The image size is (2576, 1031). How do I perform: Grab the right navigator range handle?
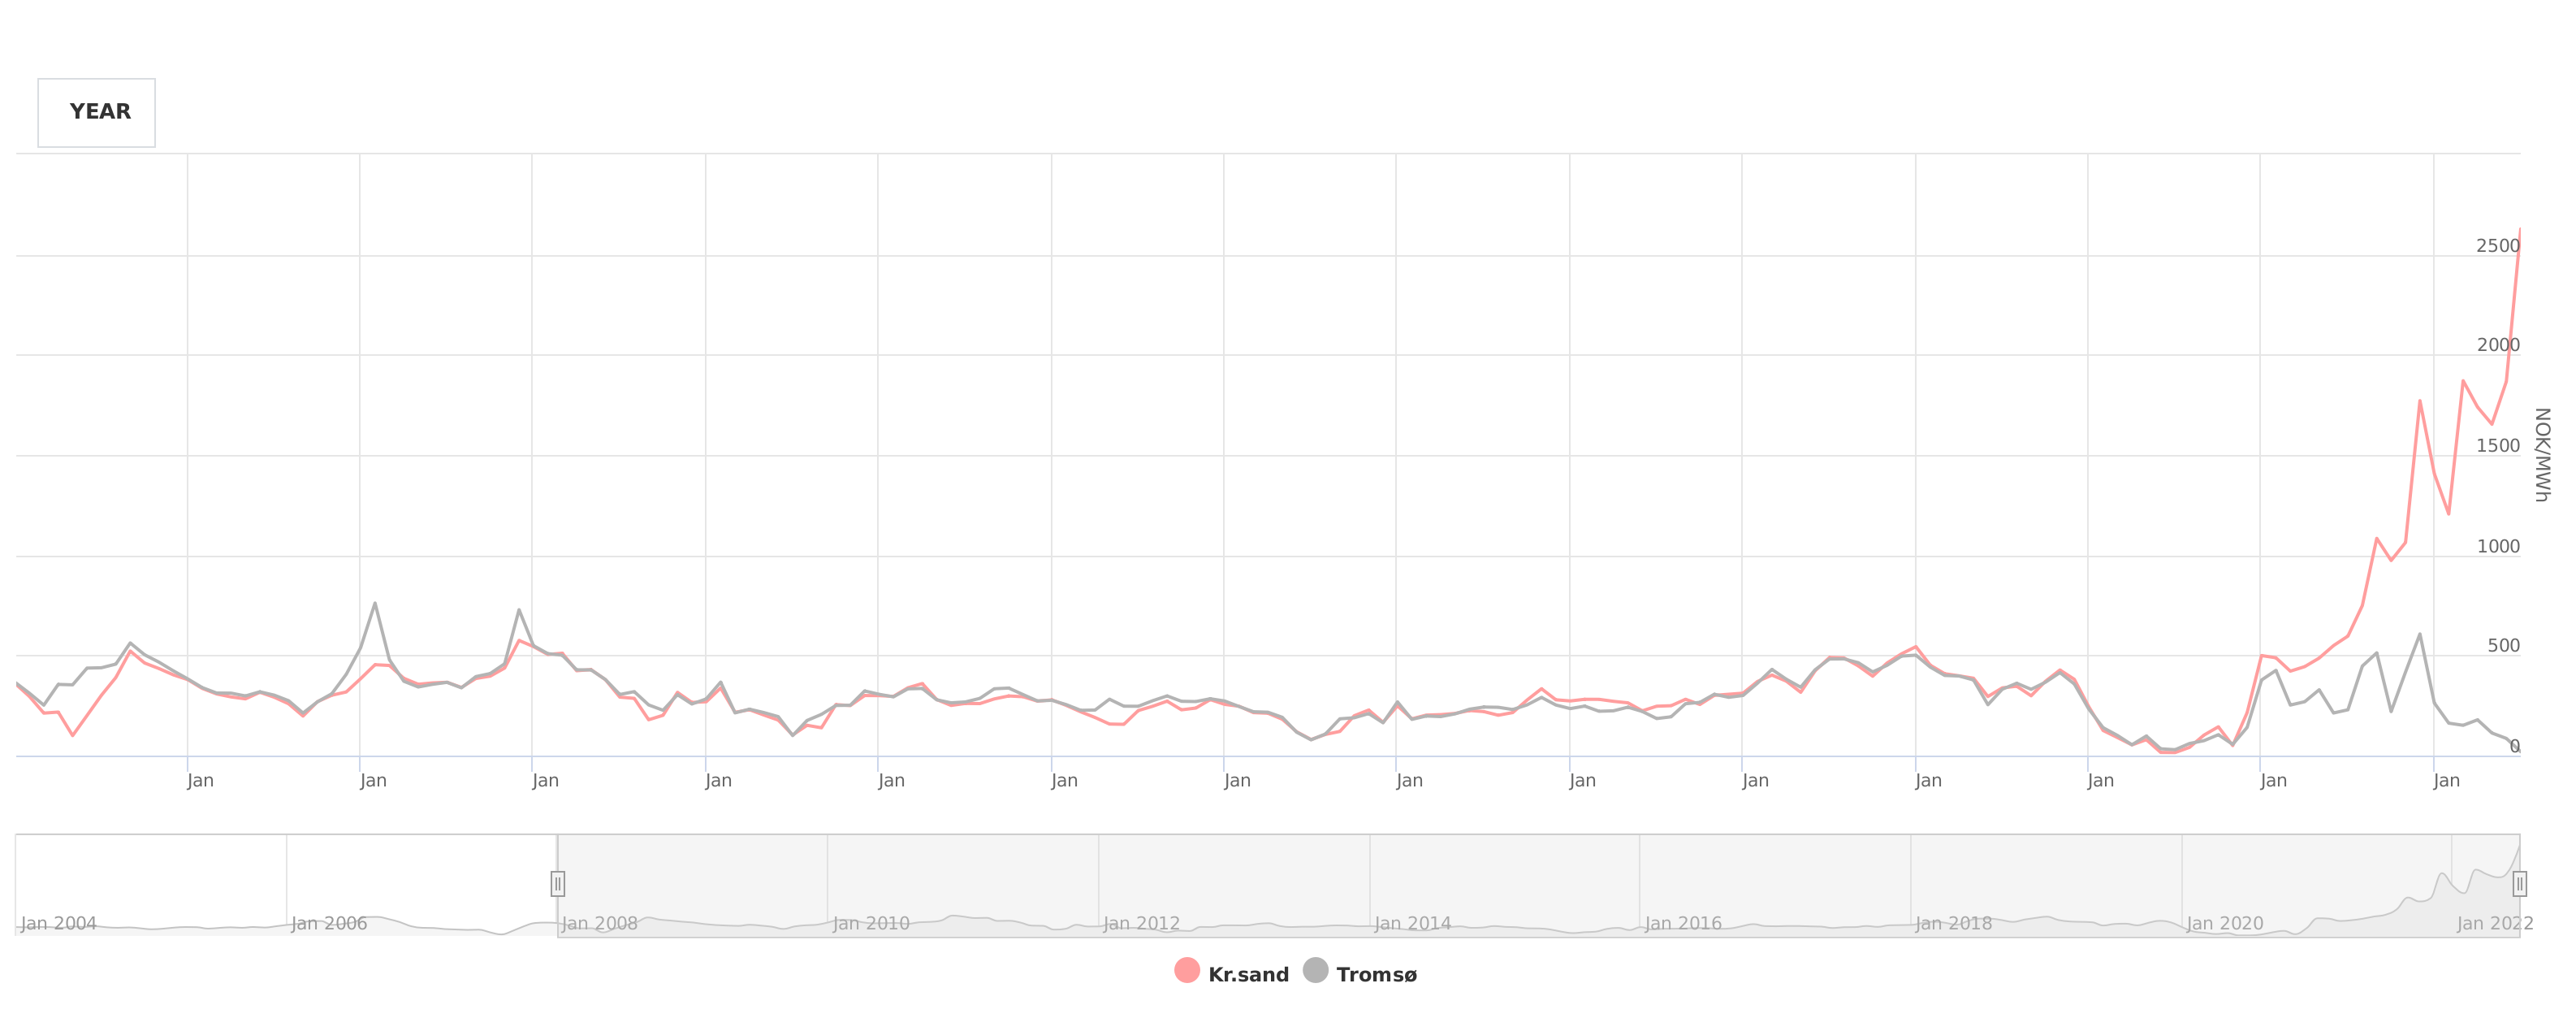(2519, 884)
